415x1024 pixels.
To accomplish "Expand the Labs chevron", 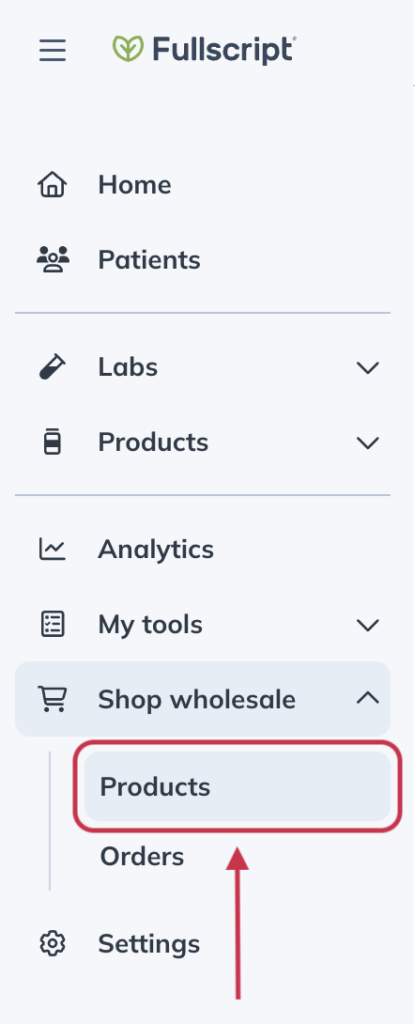I will tap(368, 368).
